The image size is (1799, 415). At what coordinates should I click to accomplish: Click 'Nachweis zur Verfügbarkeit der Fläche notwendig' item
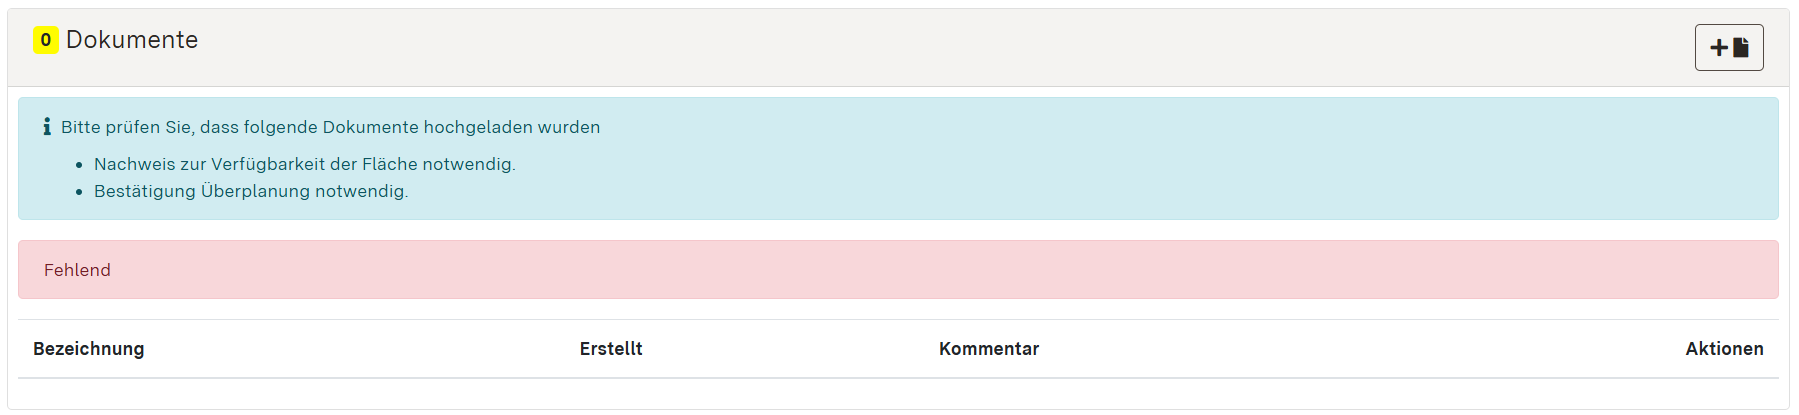304,164
